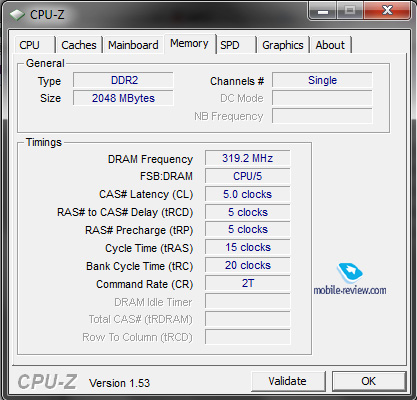Select the 15 clocks tRAS value

248,247
